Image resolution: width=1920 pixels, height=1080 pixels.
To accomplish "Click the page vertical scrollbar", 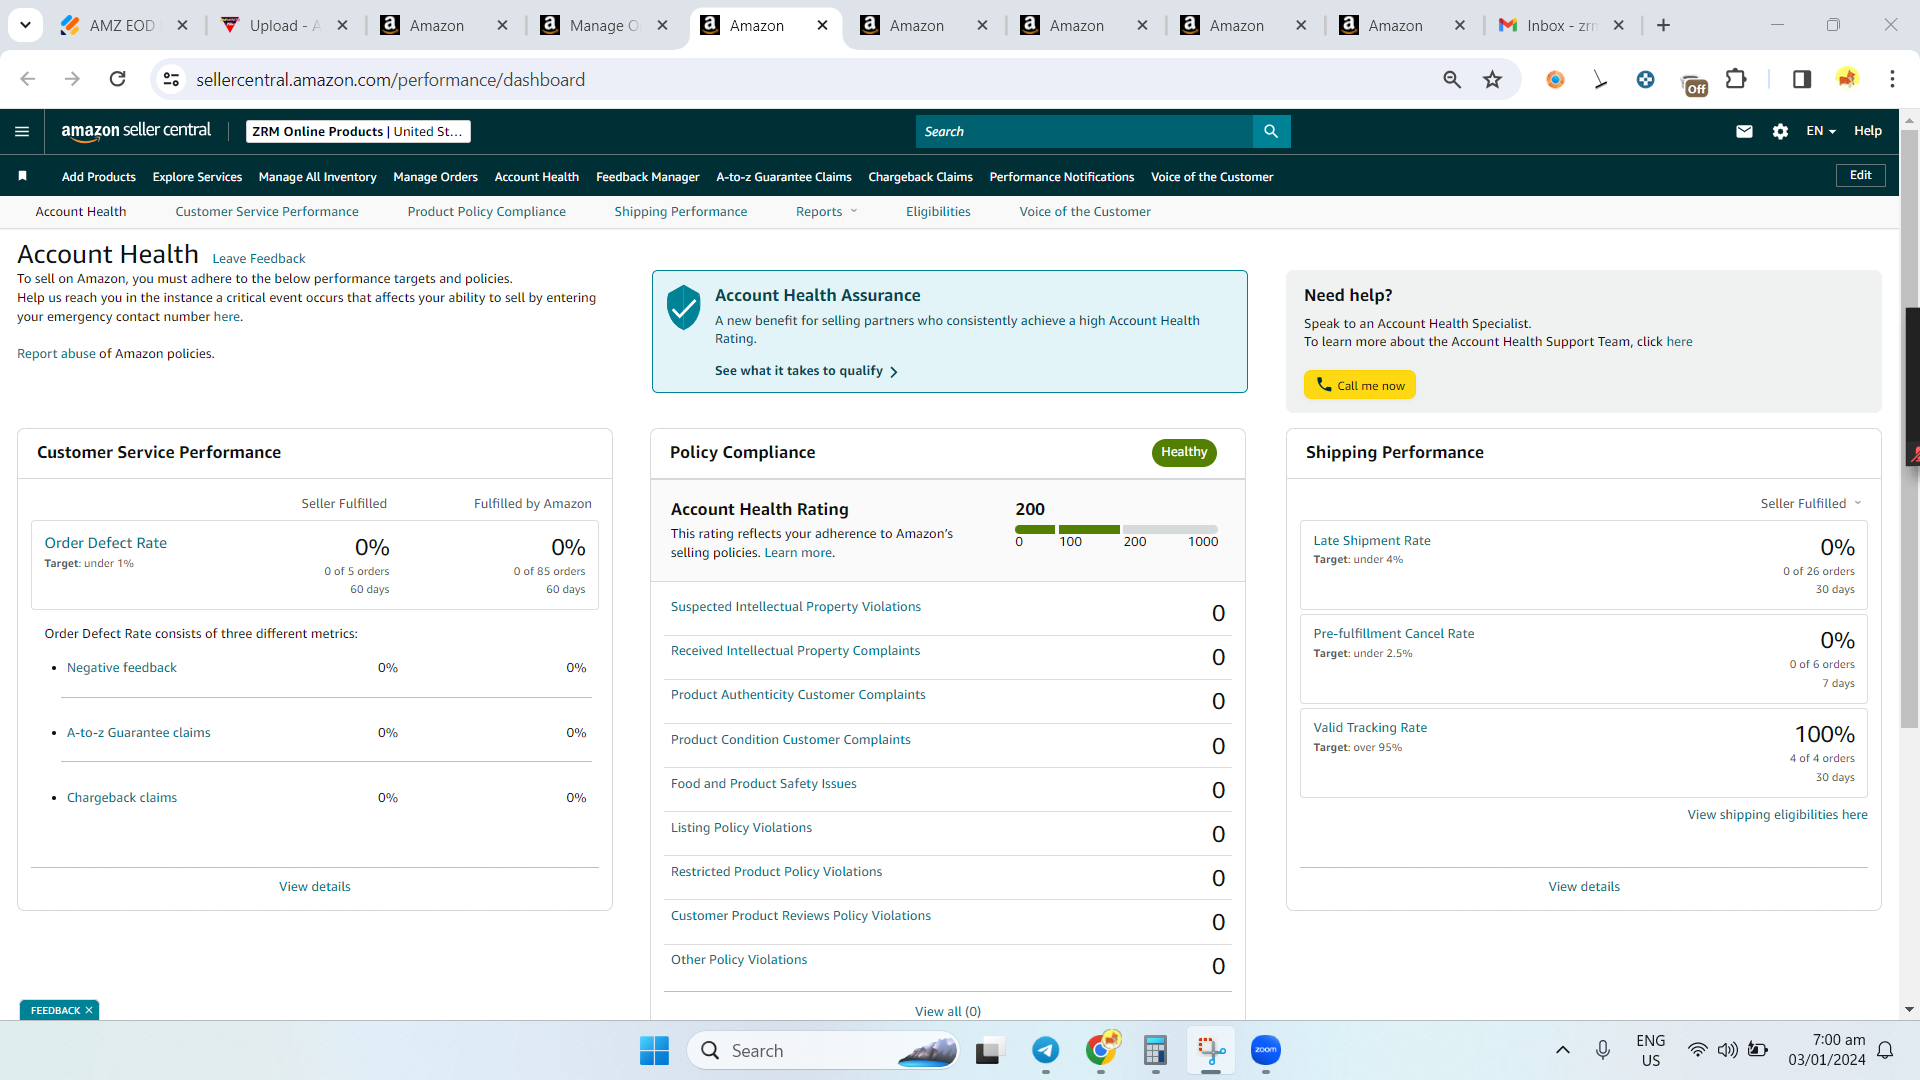I will pos(1910,428).
